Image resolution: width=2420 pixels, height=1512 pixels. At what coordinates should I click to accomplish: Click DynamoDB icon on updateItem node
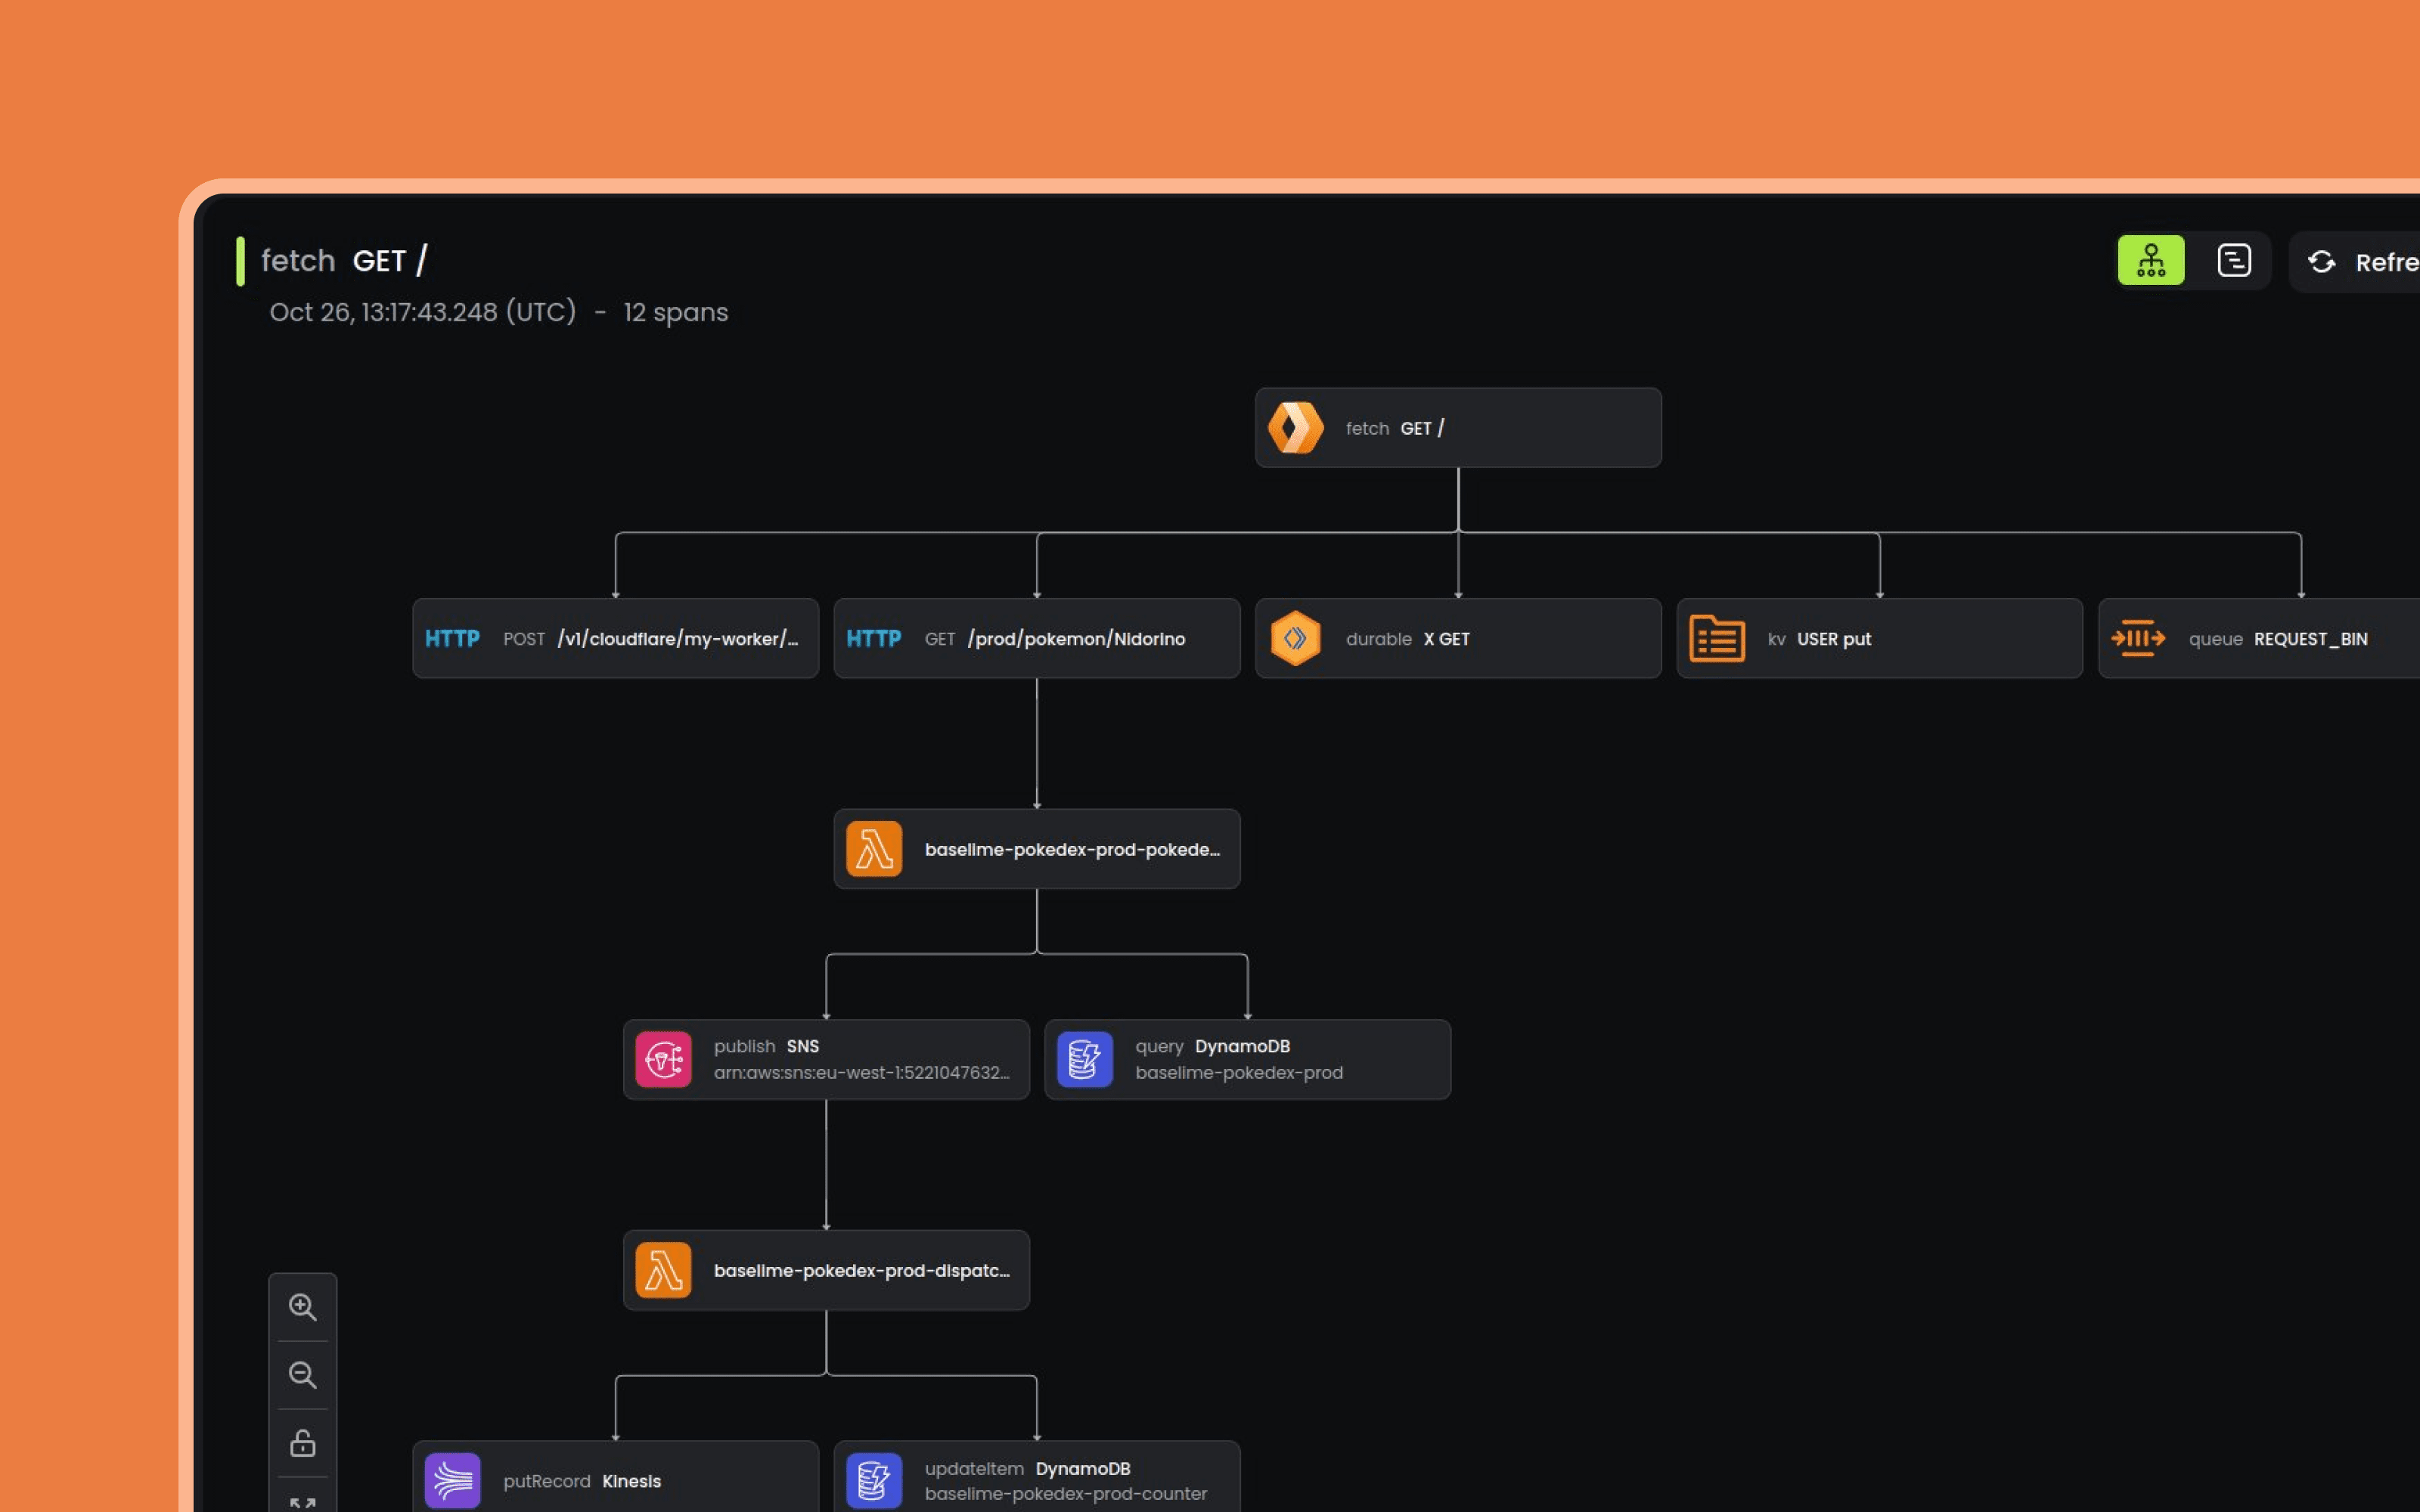click(x=873, y=1481)
